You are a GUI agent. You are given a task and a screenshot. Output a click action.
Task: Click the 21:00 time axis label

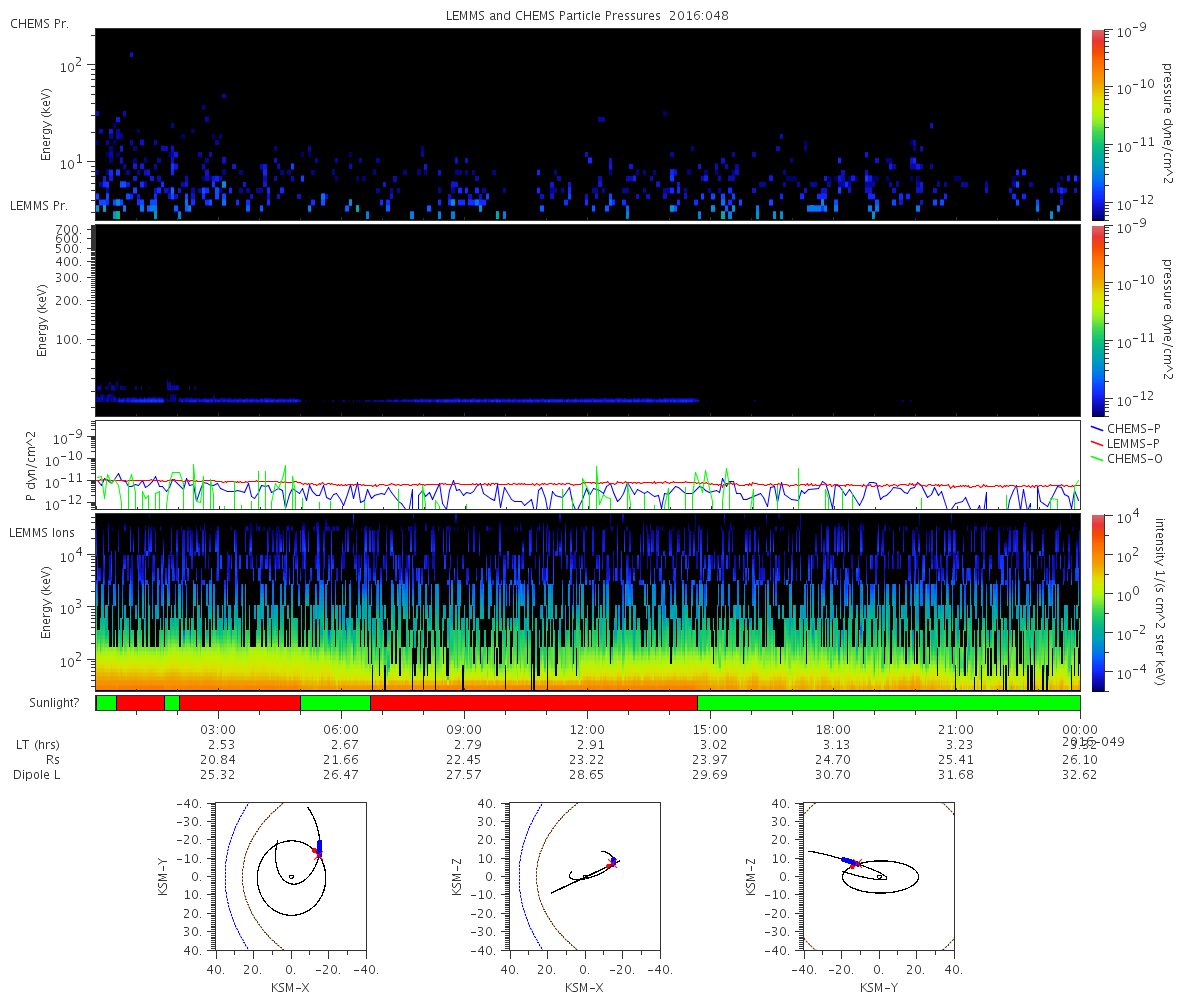point(957,729)
